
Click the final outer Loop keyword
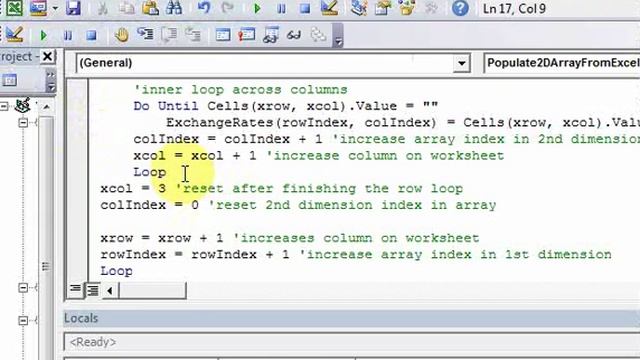(116, 271)
